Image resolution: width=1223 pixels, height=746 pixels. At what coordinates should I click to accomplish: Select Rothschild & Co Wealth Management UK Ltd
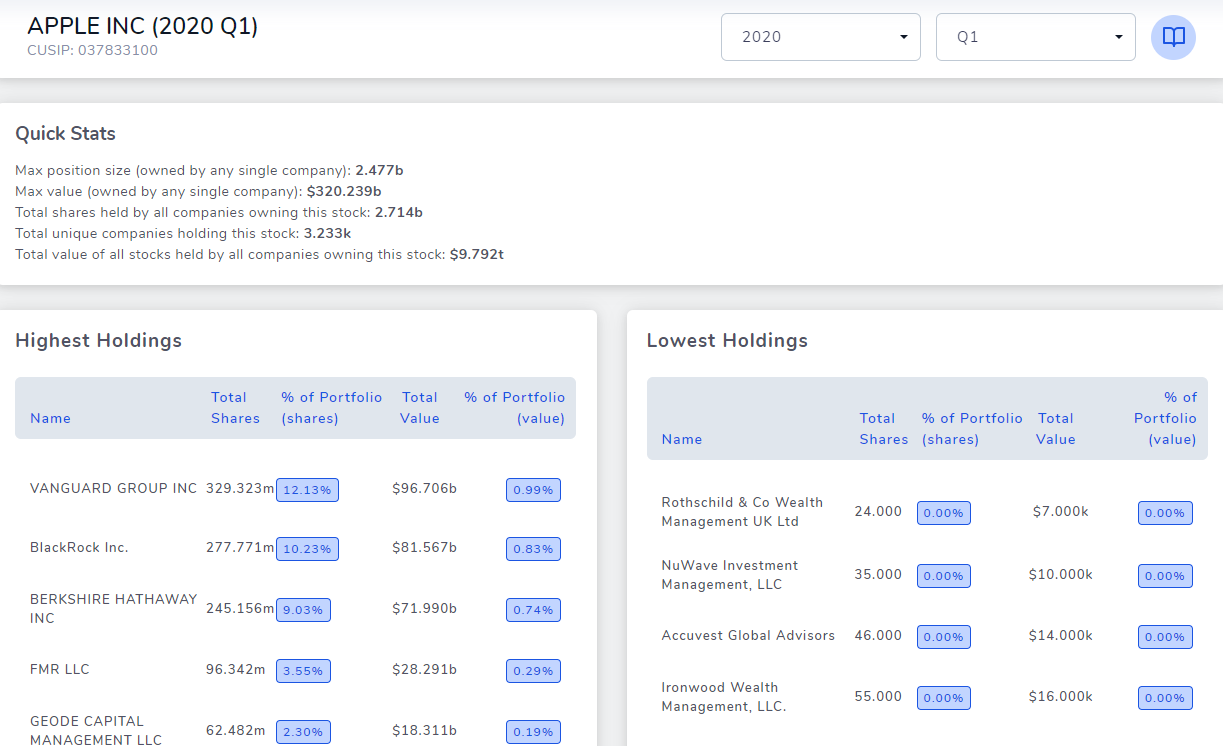pos(742,511)
